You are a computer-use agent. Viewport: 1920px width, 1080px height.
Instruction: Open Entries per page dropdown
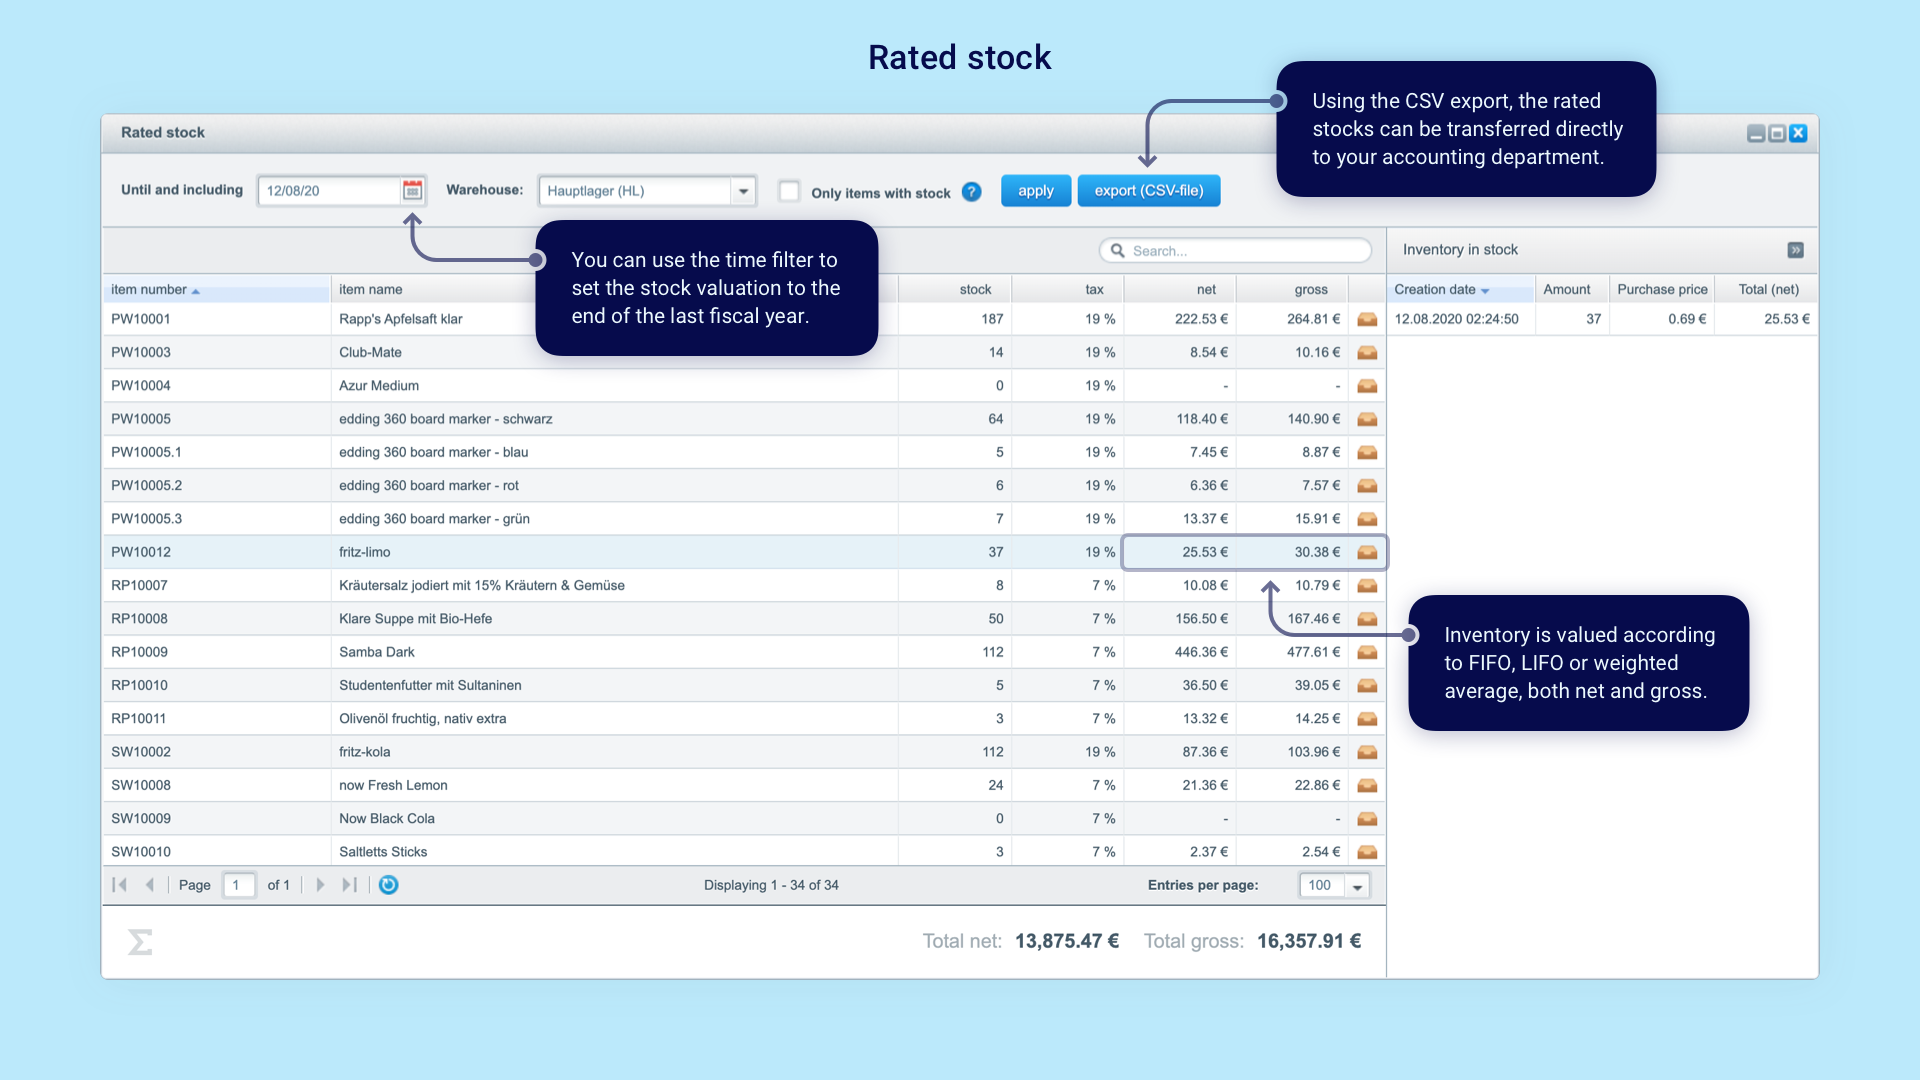tap(1357, 886)
